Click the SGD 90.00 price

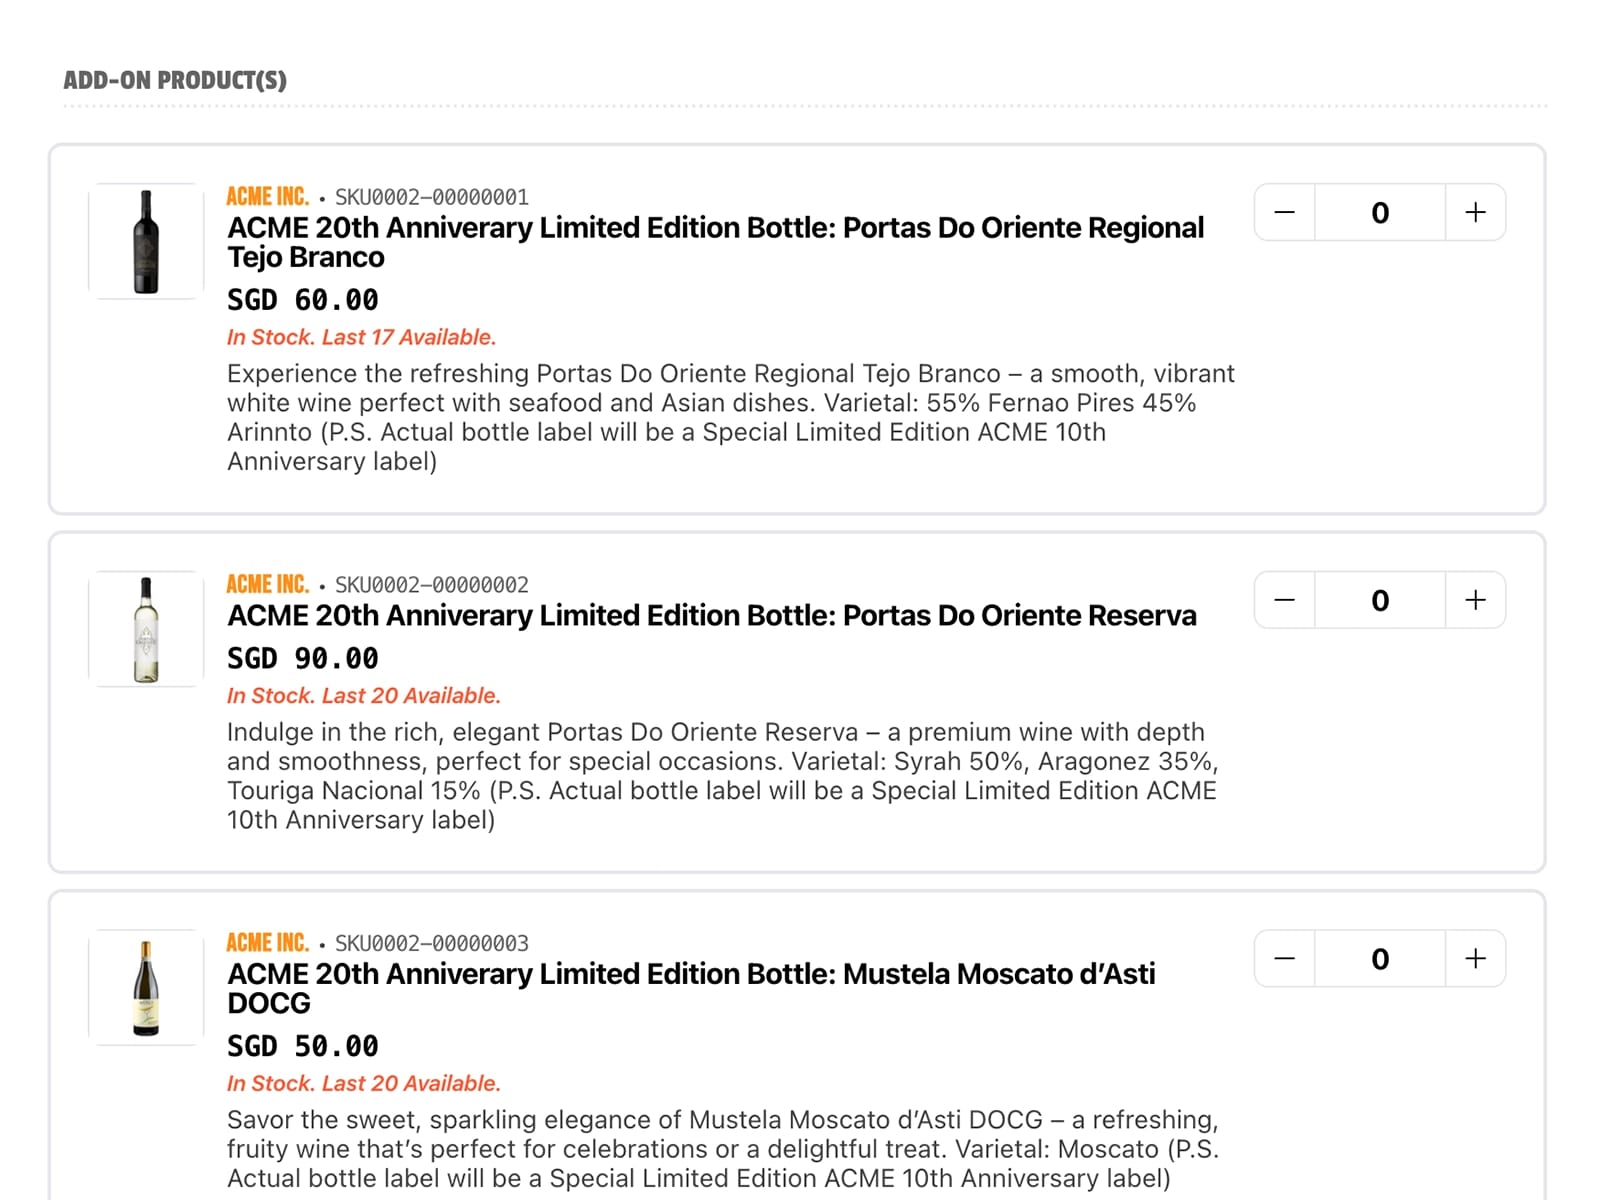click(x=302, y=658)
